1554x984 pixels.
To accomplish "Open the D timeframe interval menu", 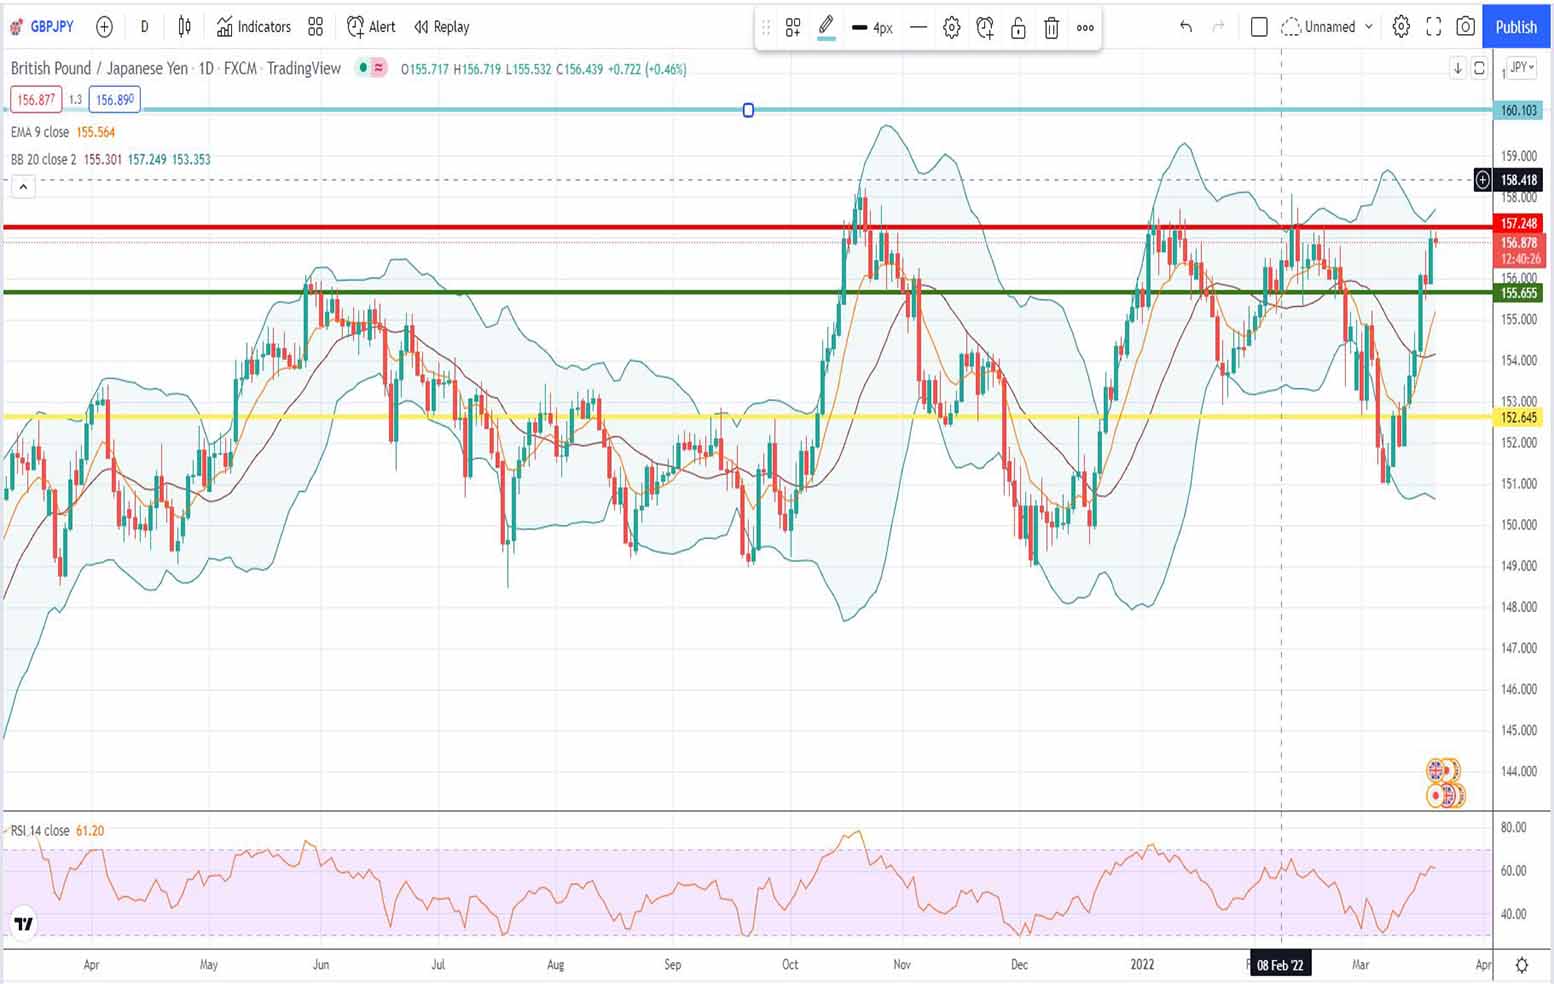I will point(144,27).
